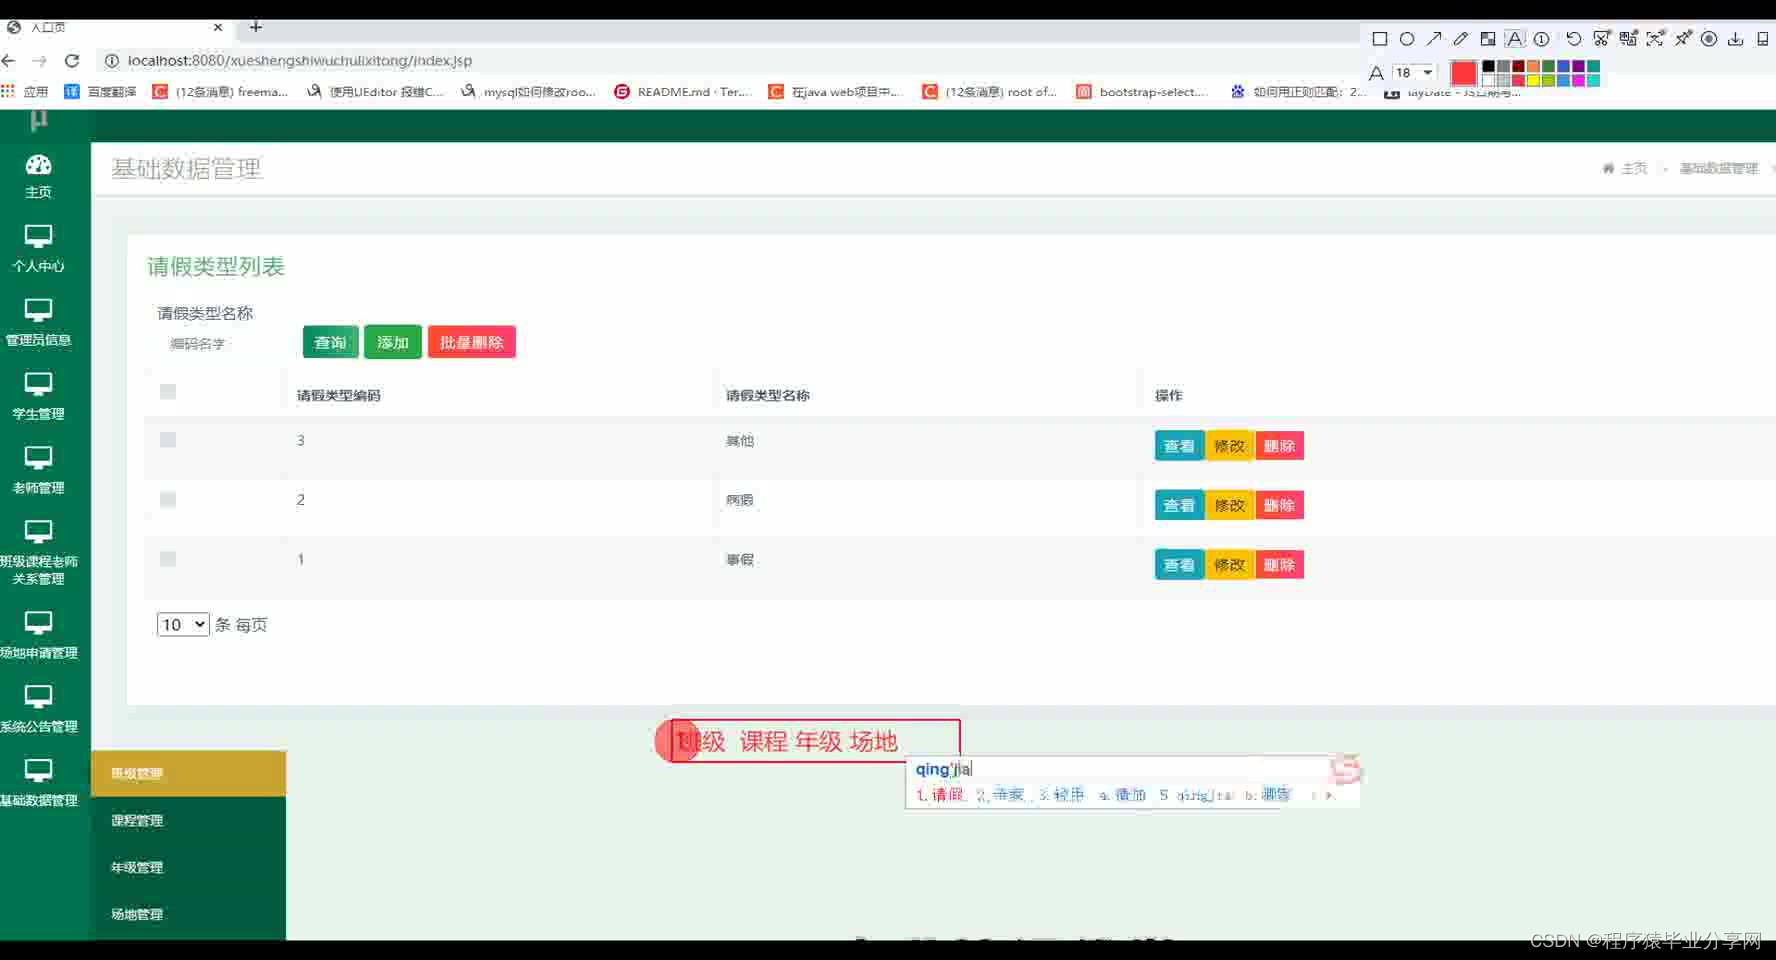Select the text annotation tool

[1515, 39]
